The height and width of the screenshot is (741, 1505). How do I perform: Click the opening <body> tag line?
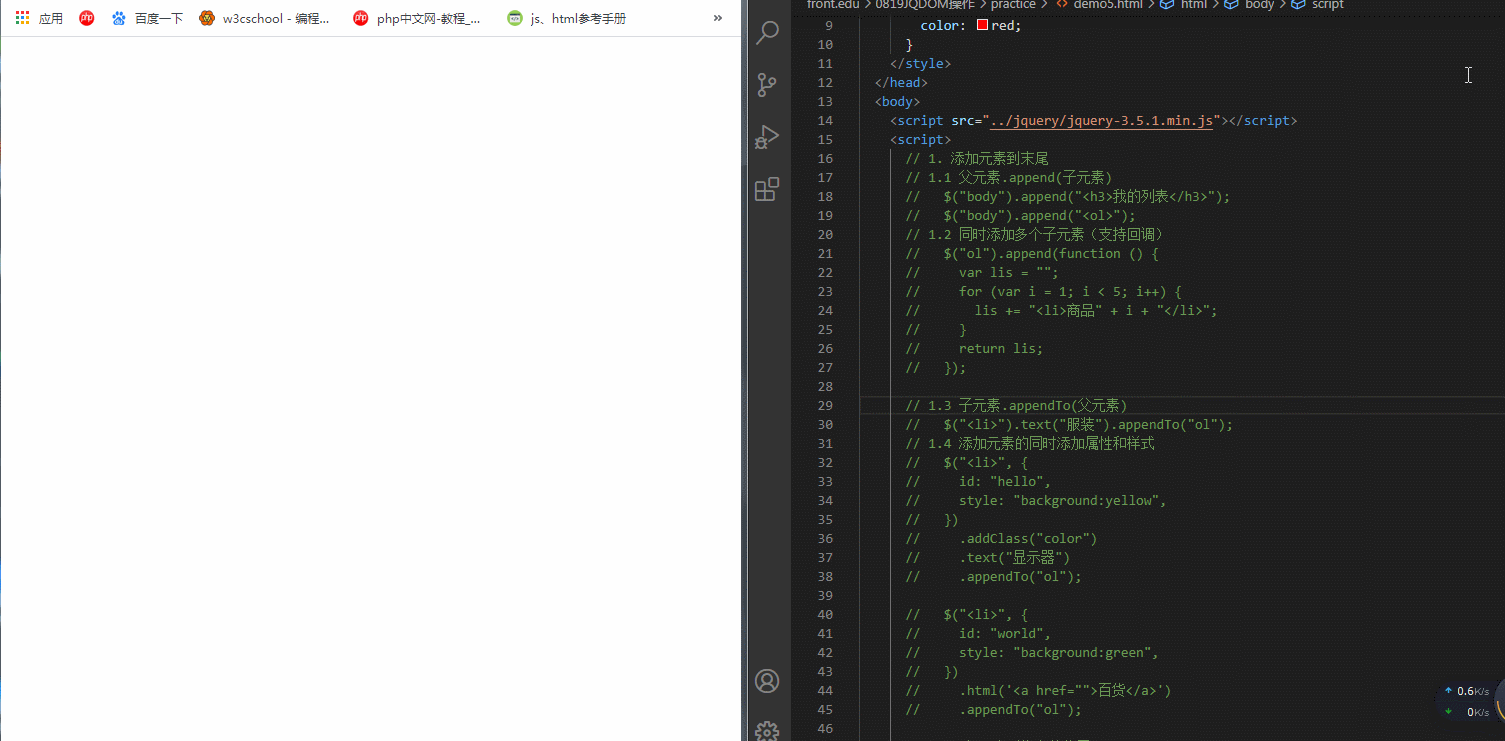897,101
